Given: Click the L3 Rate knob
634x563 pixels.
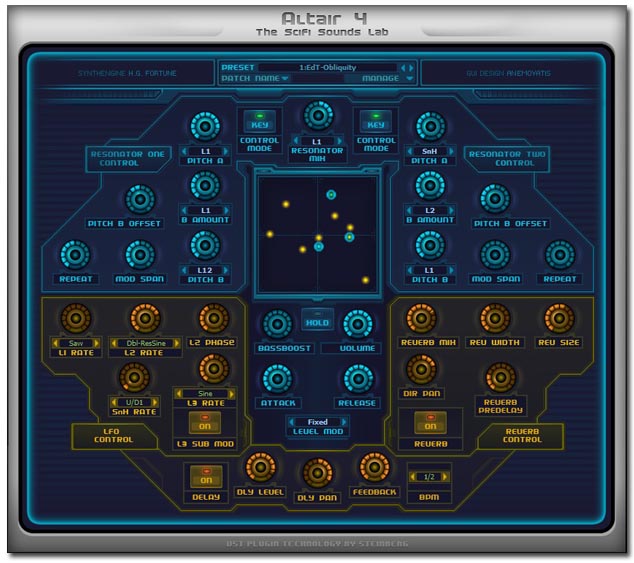Looking at the screenshot, I should [x=214, y=368].
